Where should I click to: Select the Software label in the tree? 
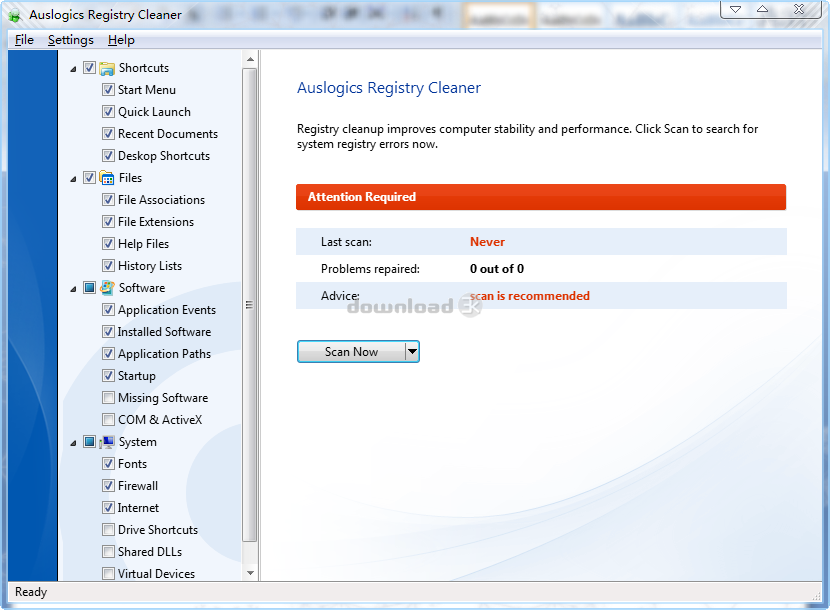point(142,288)
